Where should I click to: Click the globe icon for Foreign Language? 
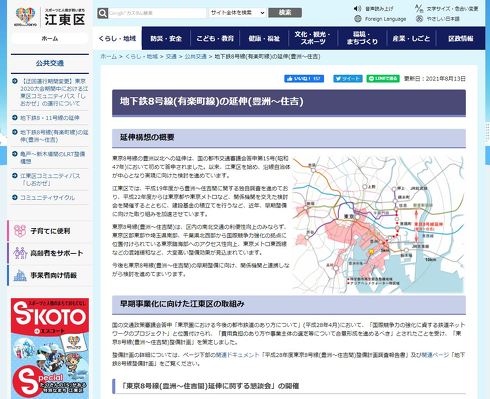[358, 19]
